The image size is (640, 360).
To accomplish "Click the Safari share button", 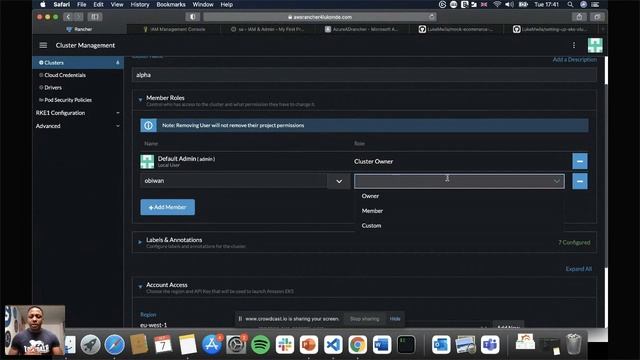I will pyautogui.click(x=579, y=17).
